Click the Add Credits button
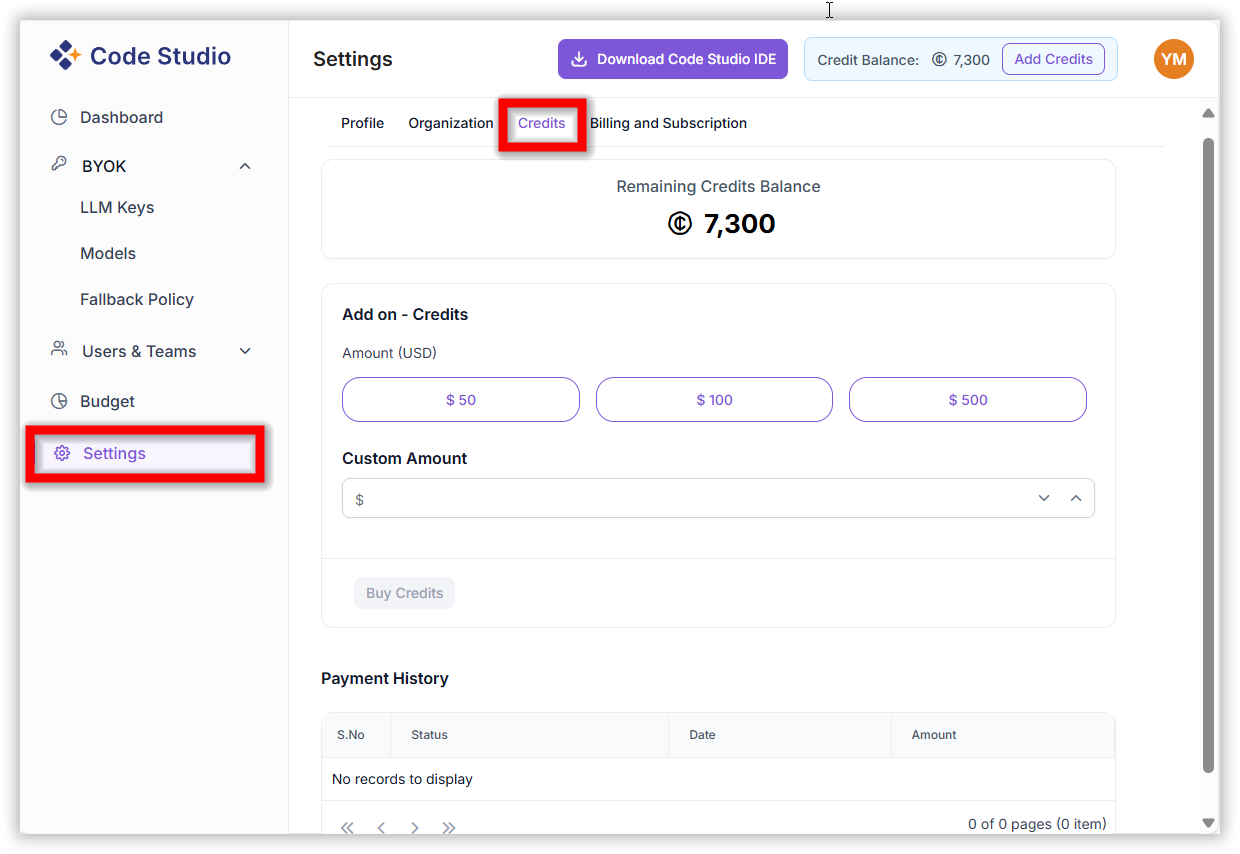 pos(1053,59)
